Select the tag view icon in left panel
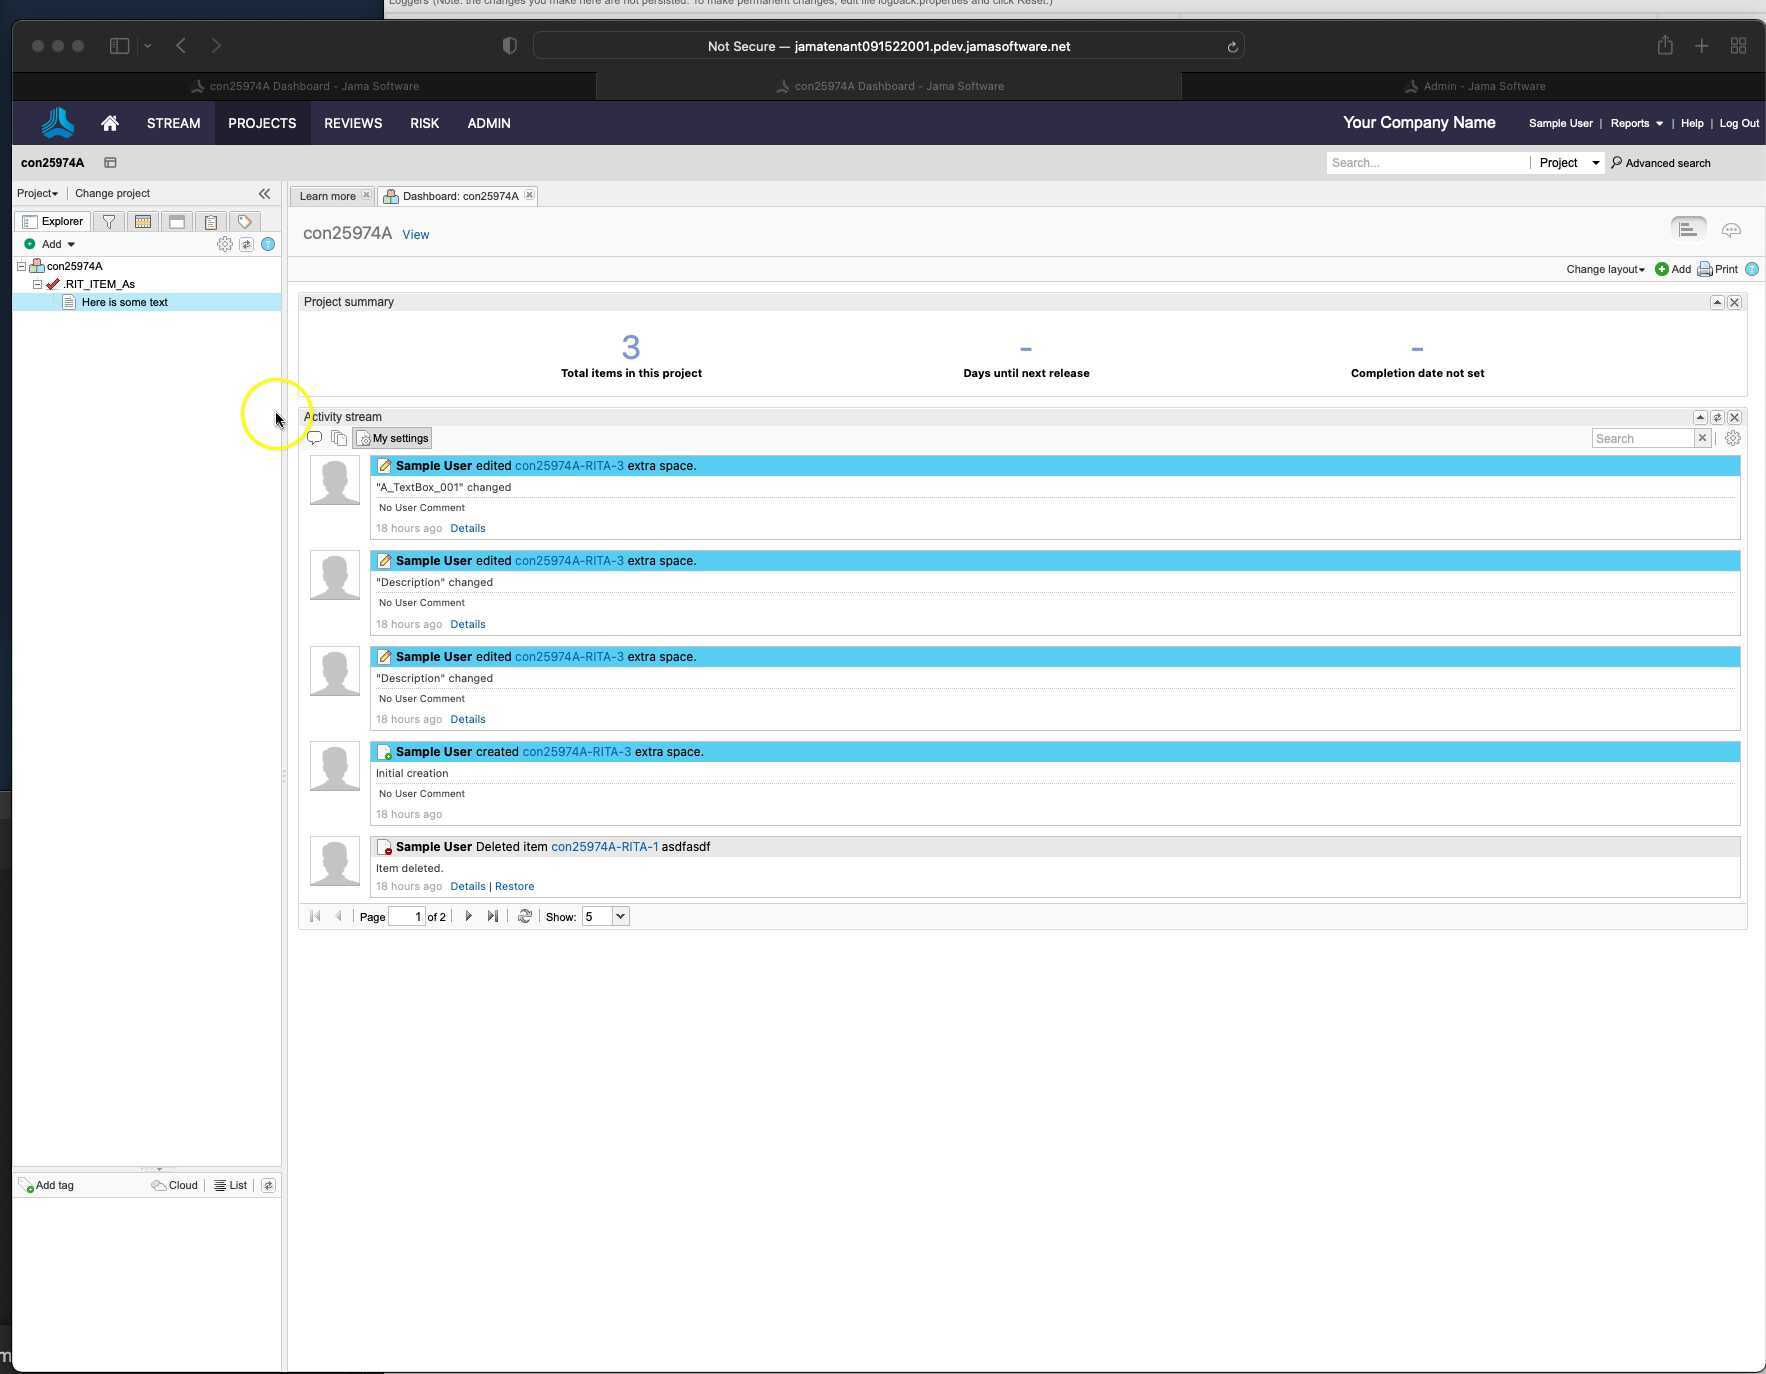Viewport: 1766px width, 1374px height. pos(243,221)
